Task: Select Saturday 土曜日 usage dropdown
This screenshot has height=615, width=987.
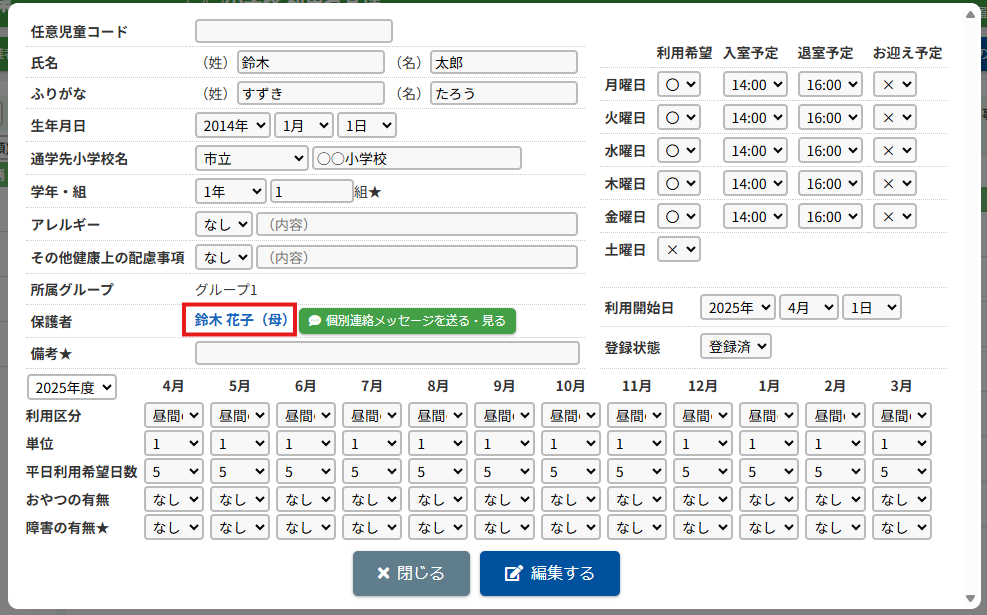Action: tap(678, 249)
